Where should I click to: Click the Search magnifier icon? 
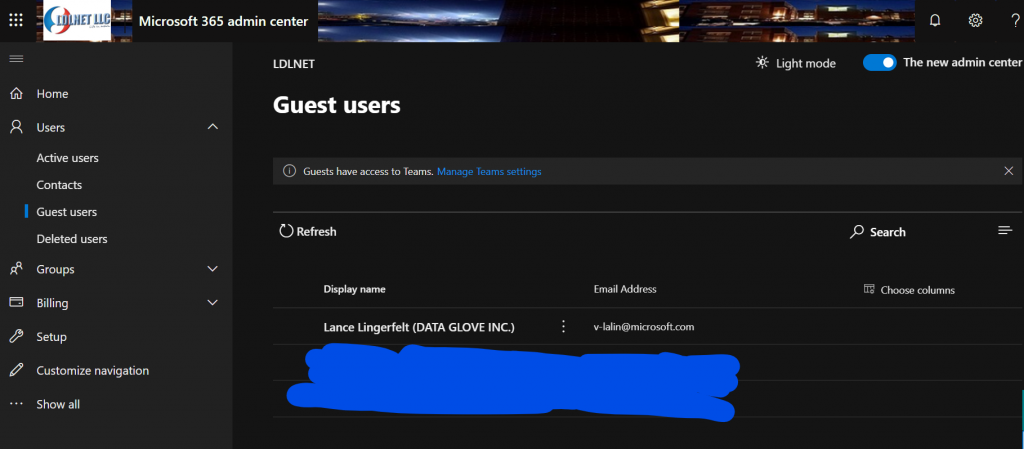(x=857, y=232)
